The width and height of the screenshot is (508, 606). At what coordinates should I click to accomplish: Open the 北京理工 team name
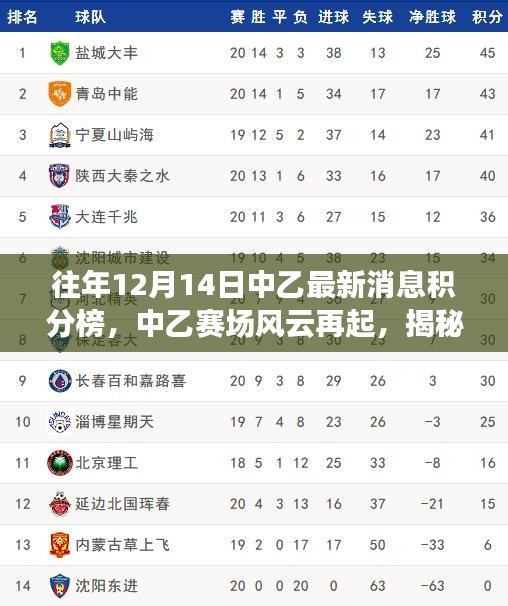click(x=106, y=463)
